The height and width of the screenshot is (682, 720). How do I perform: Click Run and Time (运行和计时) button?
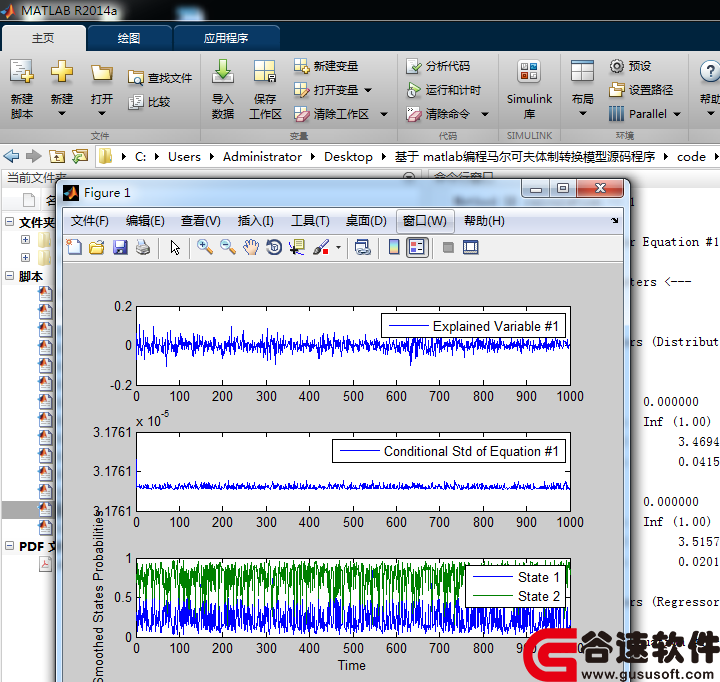444,90
